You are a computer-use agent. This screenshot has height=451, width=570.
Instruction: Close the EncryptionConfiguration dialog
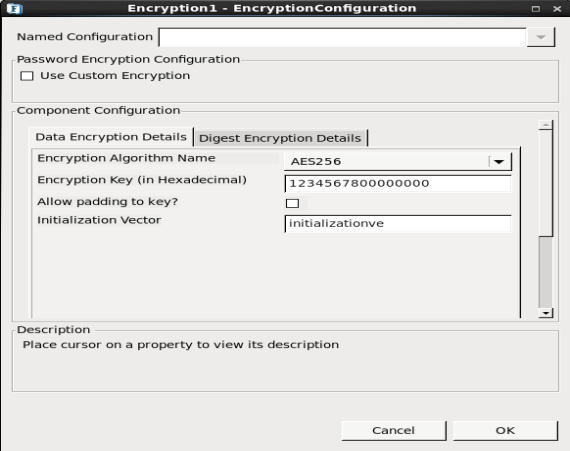[x=557, y=9]
